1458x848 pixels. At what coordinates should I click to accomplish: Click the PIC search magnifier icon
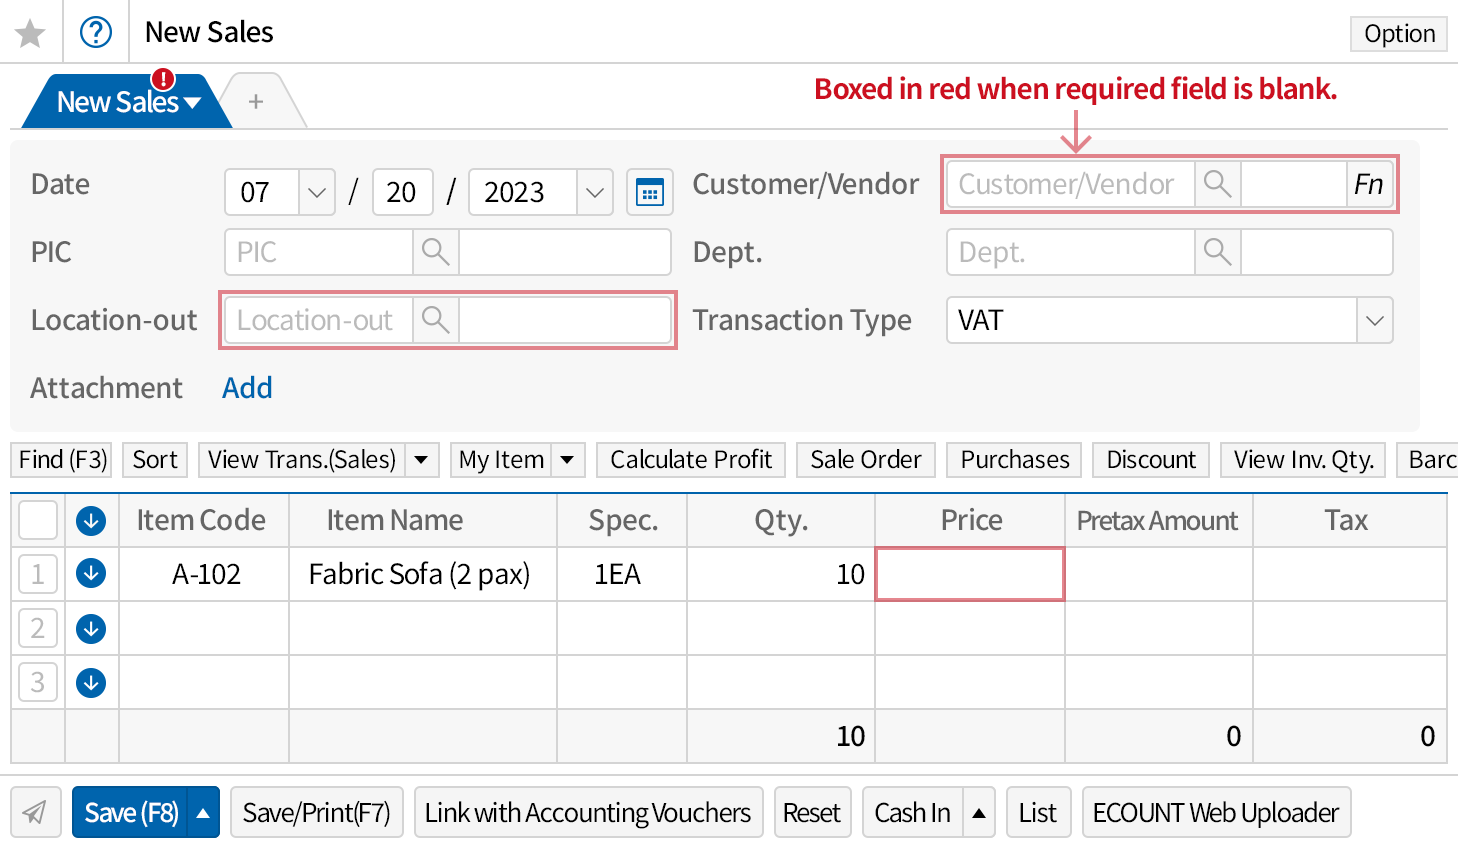(x=435, y=252)
